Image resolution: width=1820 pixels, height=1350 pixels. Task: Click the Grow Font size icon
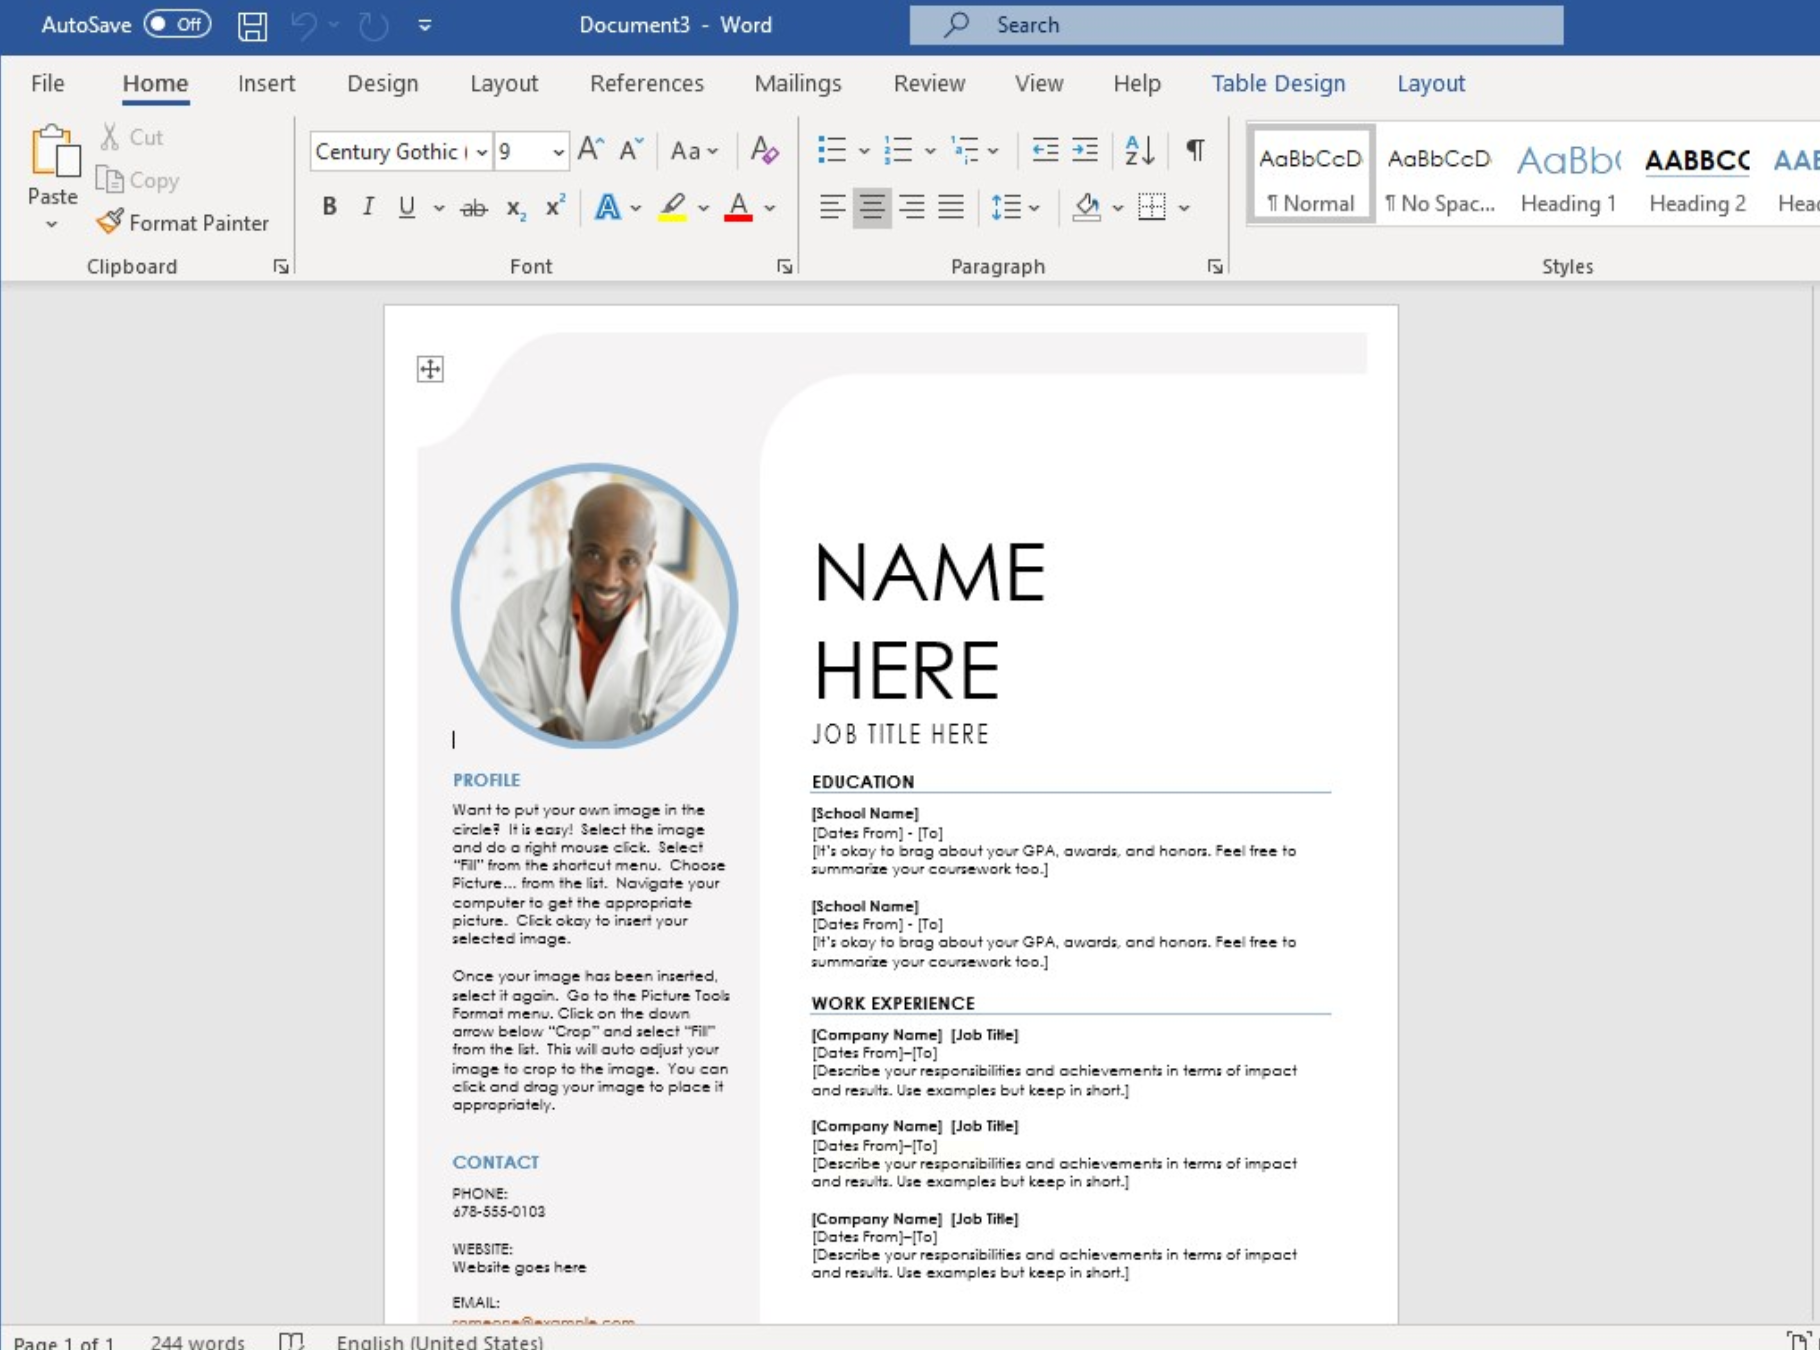pos(590,151)
